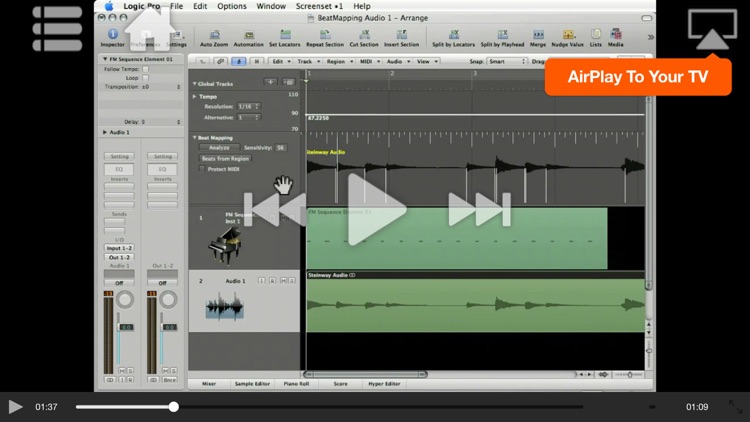Mute the Audio 1 track with M button
The height and width of the screenshot is (422, 750).
coord(283,281)
